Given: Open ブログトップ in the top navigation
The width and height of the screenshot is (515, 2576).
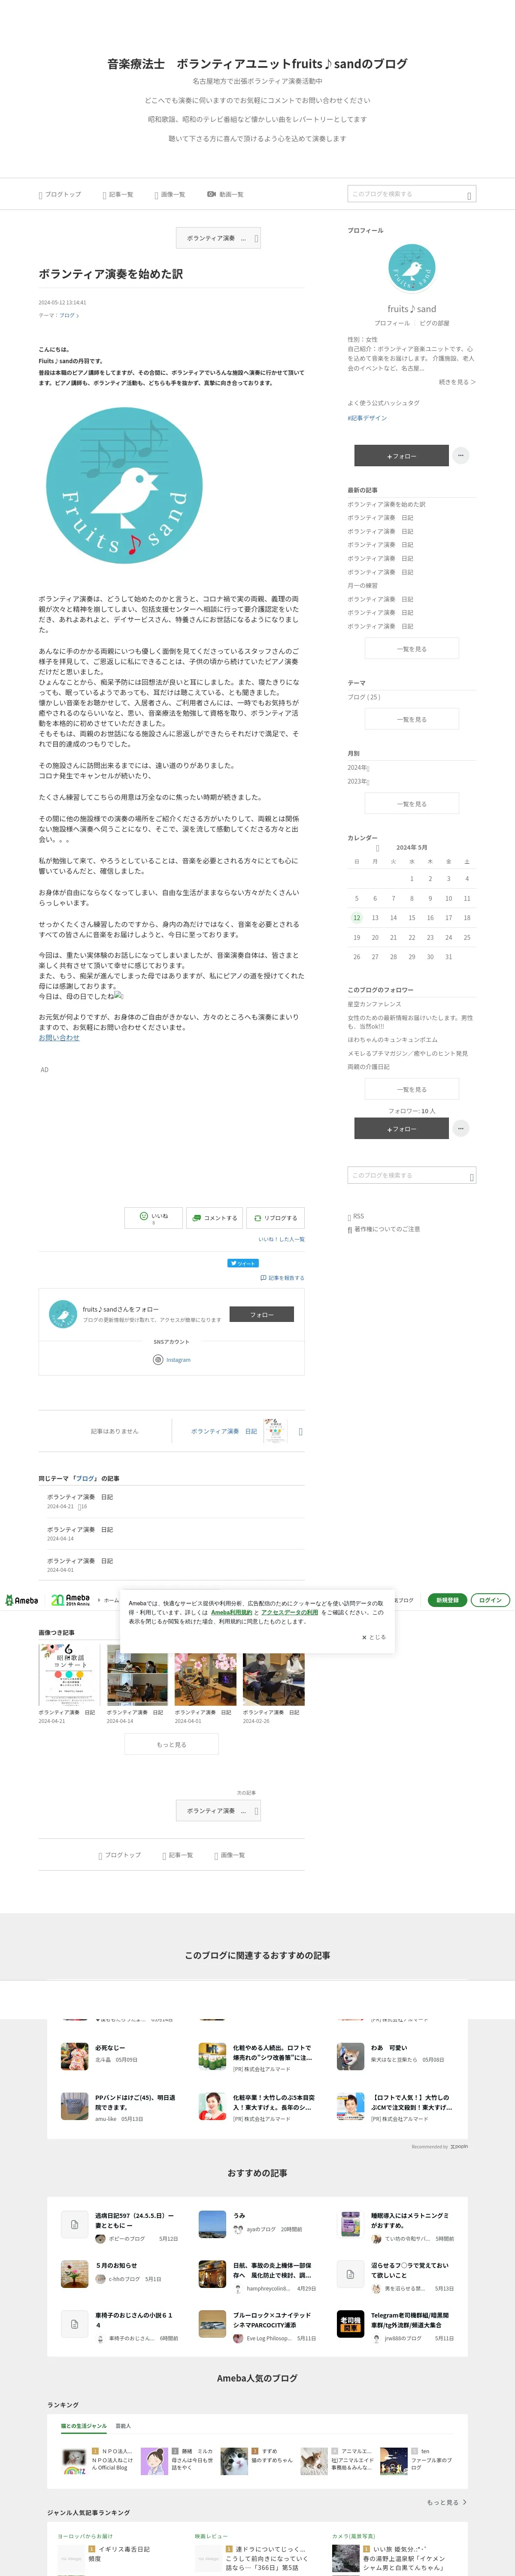Looking at the screenshot, I should (x=60, y=194).
